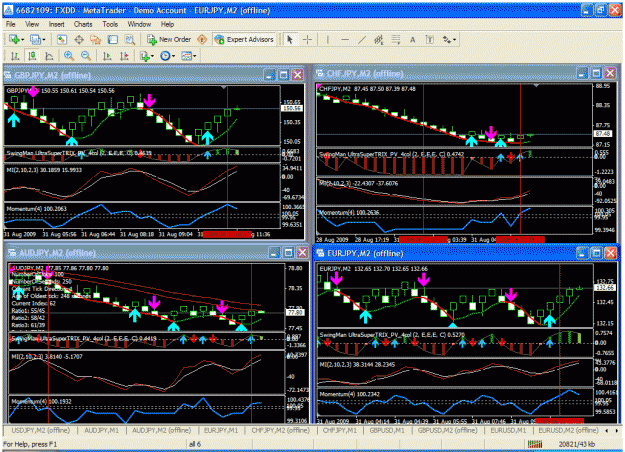Screen dimensions: 625x452
Task: Switch chart to Candlesticks mode
Action: click(32, 56)
